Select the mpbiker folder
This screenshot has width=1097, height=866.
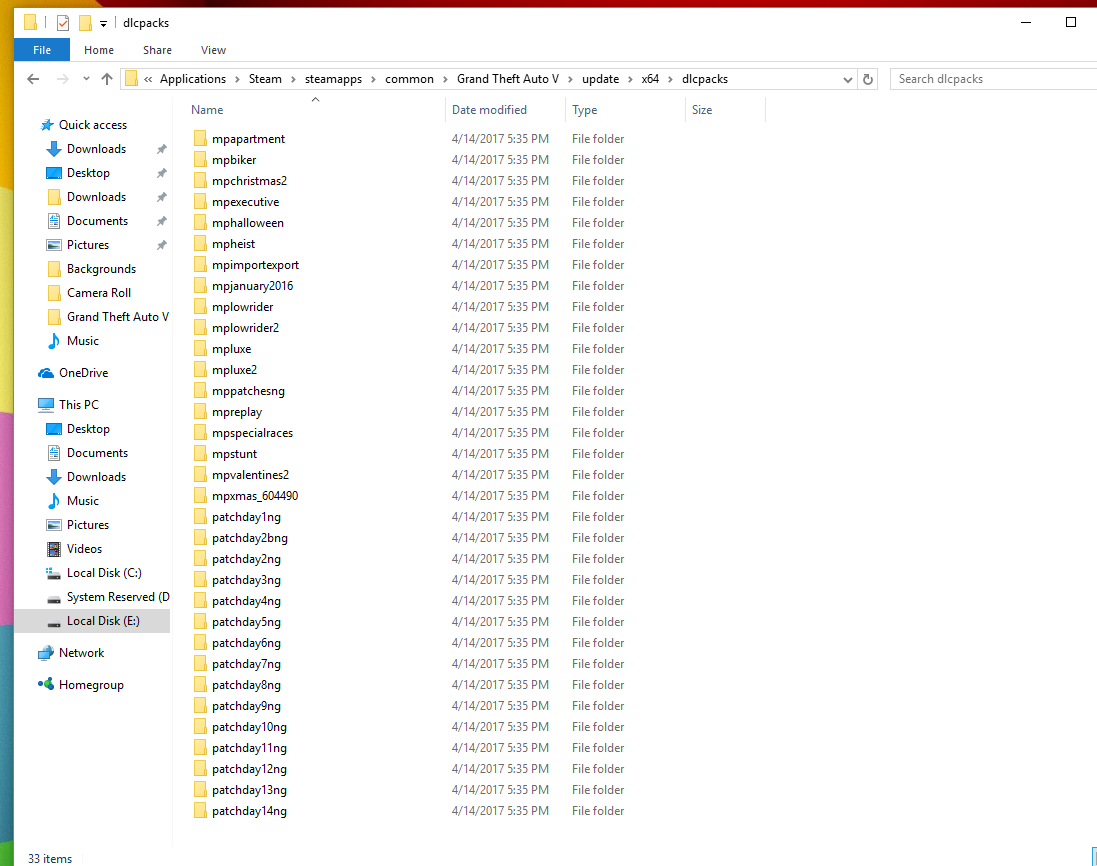234,159
